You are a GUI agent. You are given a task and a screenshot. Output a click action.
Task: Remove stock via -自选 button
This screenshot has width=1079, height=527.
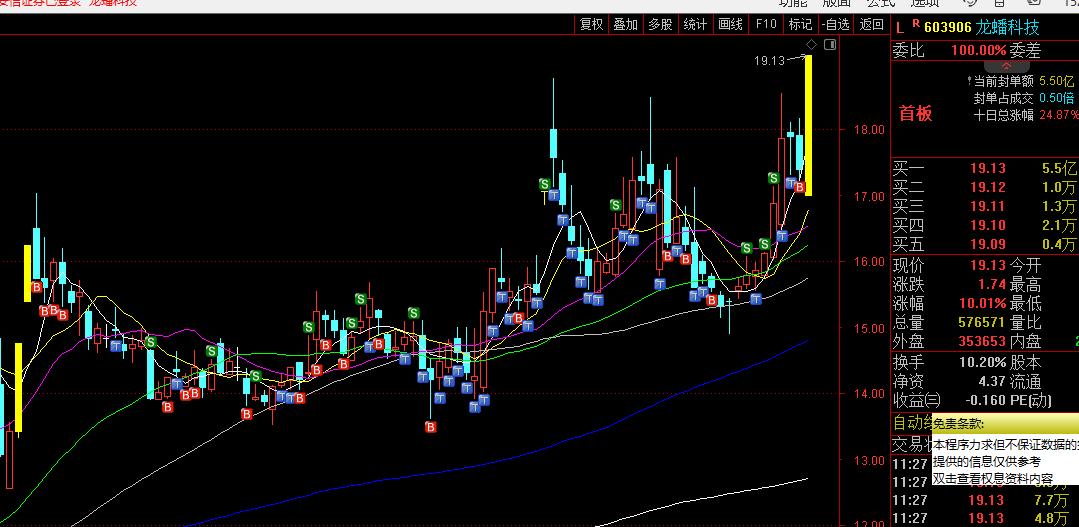[x=835, y=24]
